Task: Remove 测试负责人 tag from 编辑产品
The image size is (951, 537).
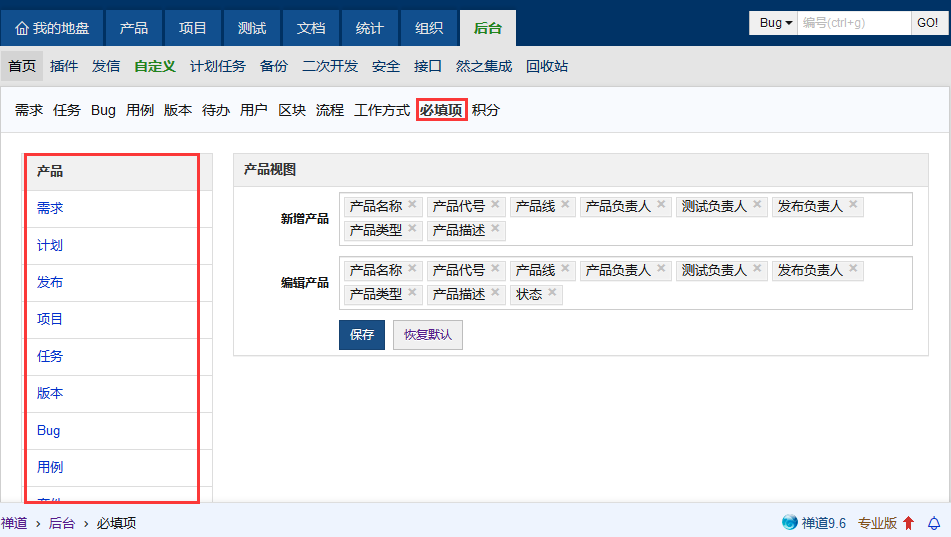Action: point(757,268)
